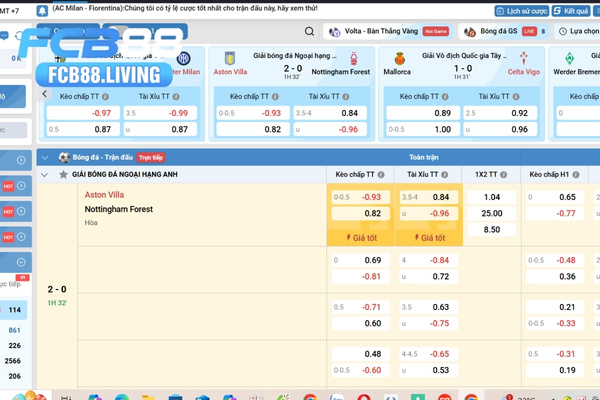Click Aston Villa club crest in card
600x400 pixels.
(230, 59)
